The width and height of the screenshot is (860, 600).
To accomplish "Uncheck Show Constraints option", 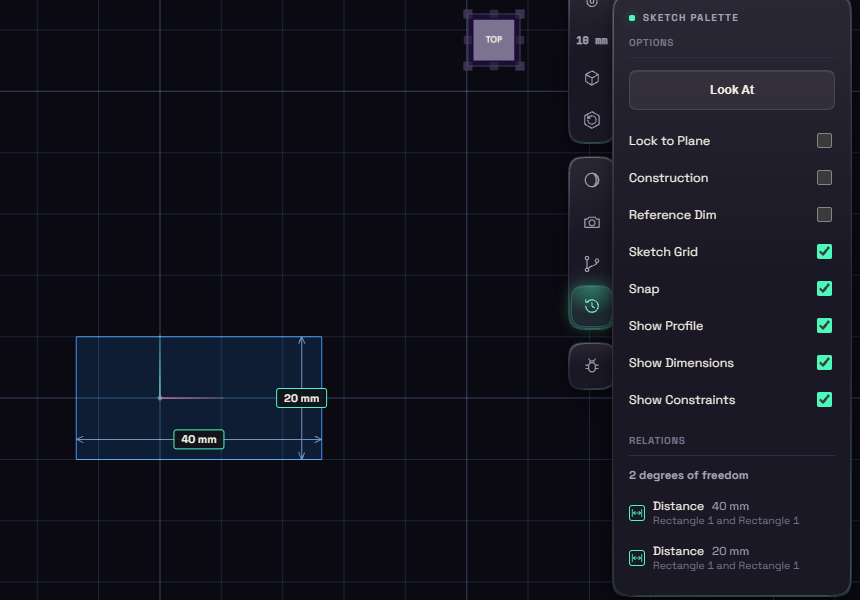I will (x=824, y=400).
